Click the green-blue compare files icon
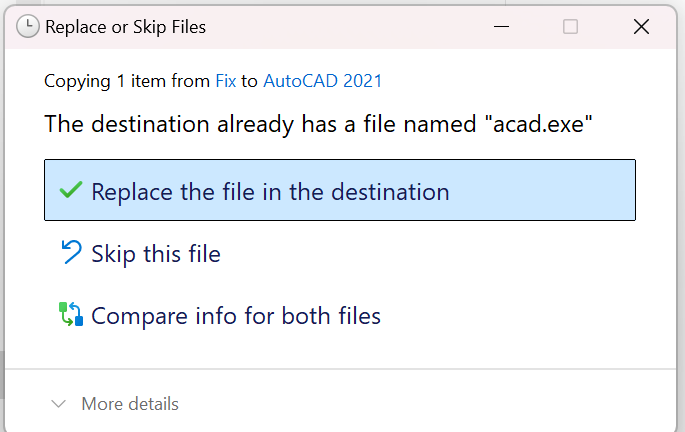Viewport: 685px width, 432px height. 71,314
